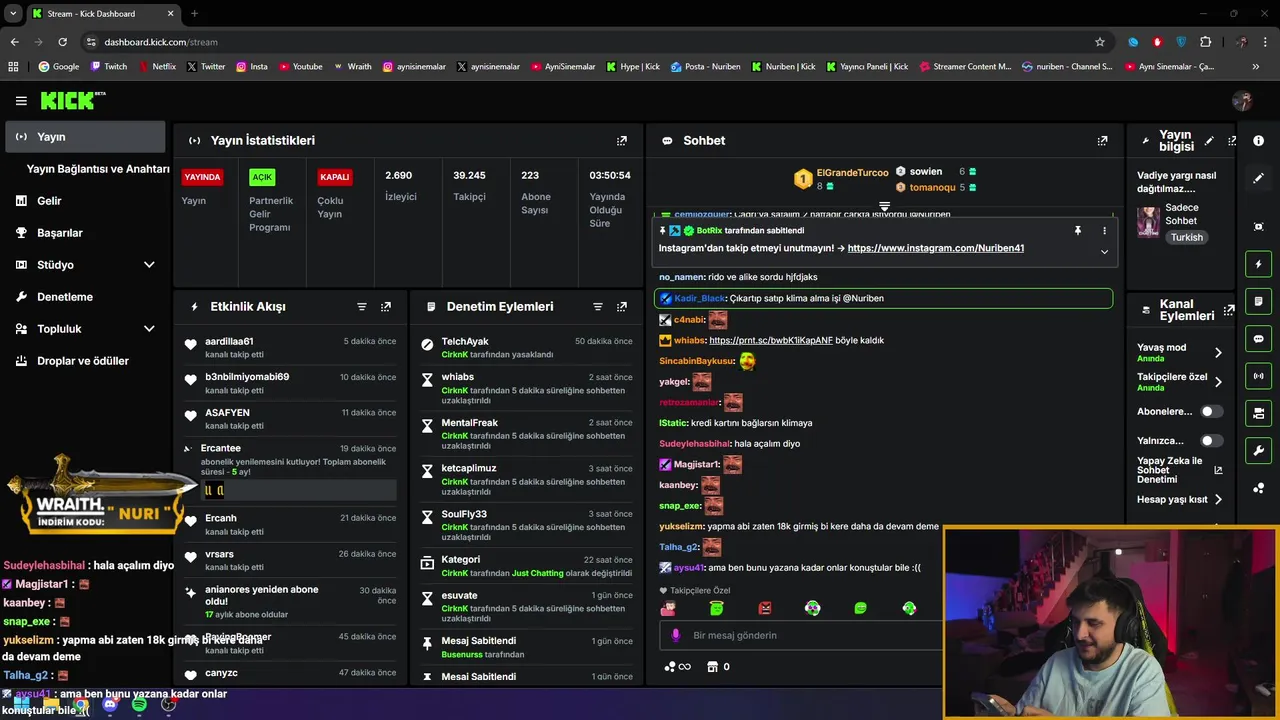Pop out the Sohbet chat panel
This screenshot has height=720, width=1280.
(x=1103, y=141)
